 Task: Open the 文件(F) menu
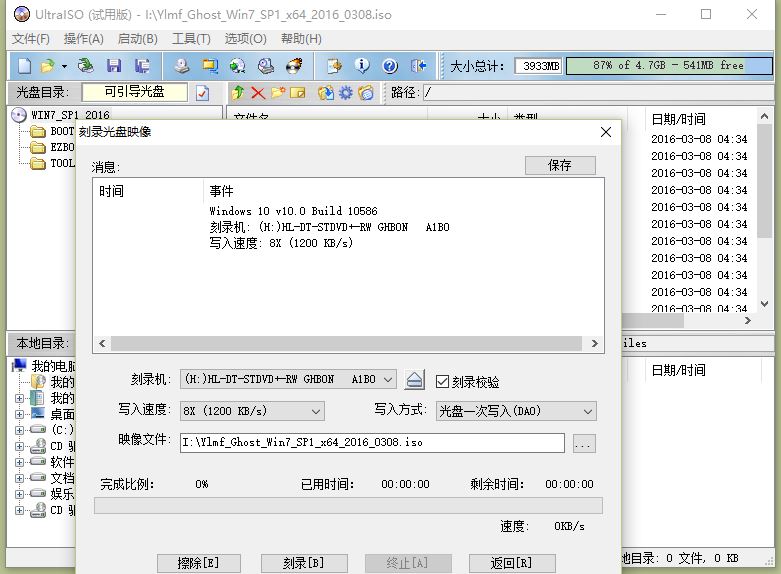coord(31,39)
